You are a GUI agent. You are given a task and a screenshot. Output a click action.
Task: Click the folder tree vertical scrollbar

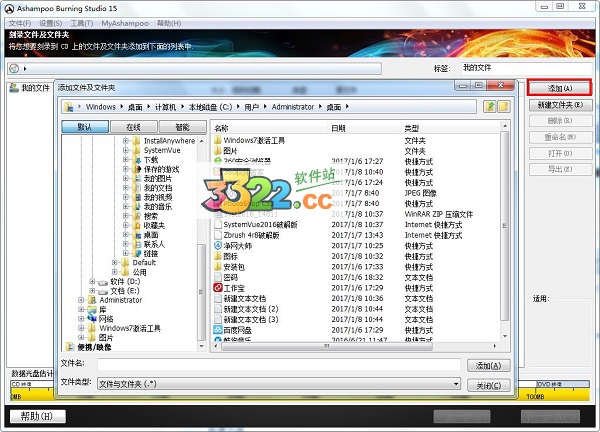tap(201, 292)
